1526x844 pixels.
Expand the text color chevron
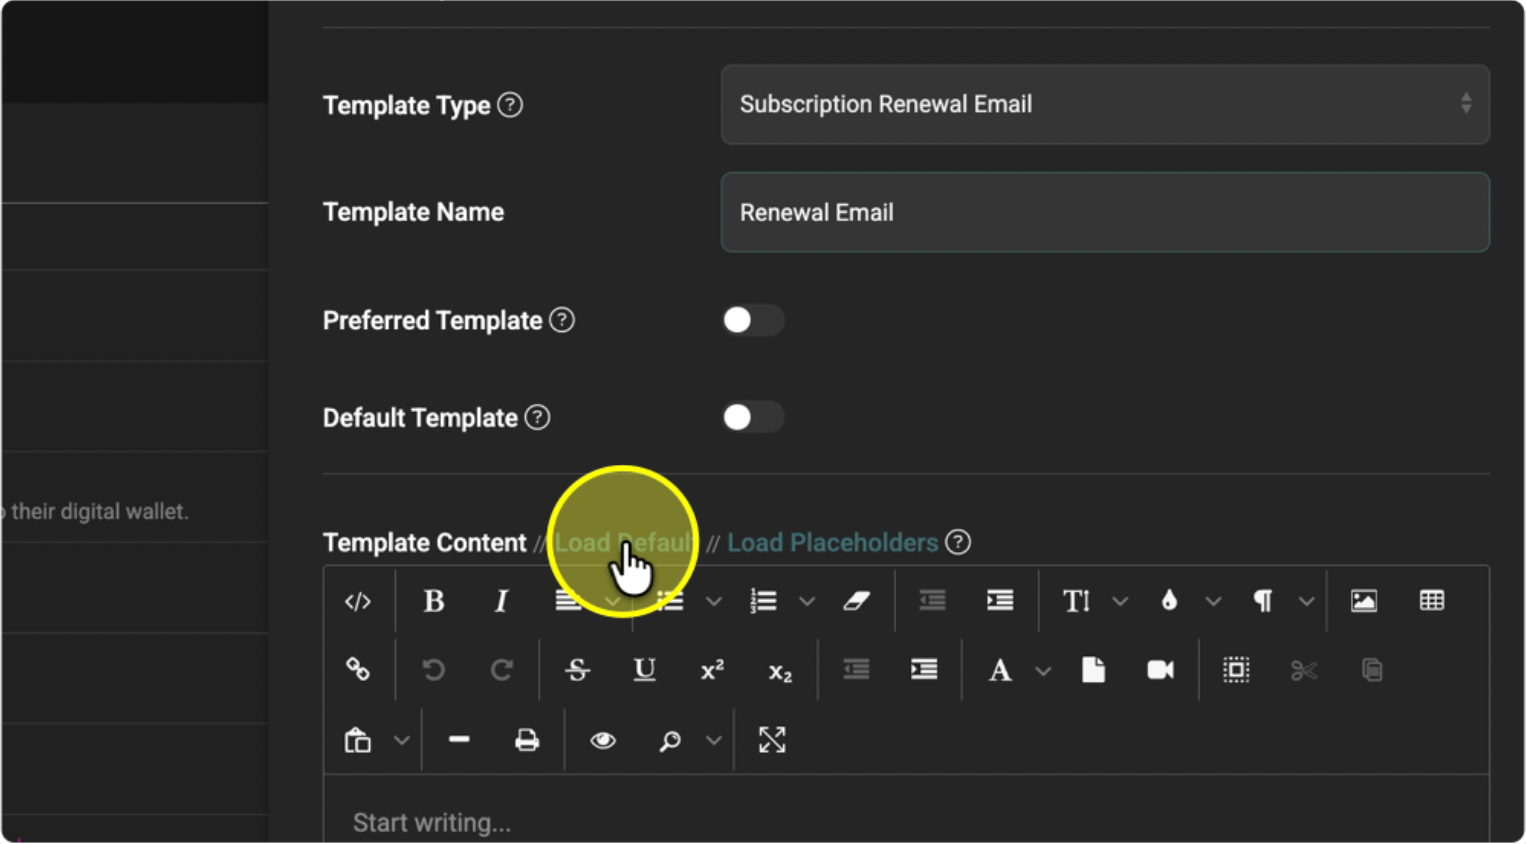point(1213,602)
